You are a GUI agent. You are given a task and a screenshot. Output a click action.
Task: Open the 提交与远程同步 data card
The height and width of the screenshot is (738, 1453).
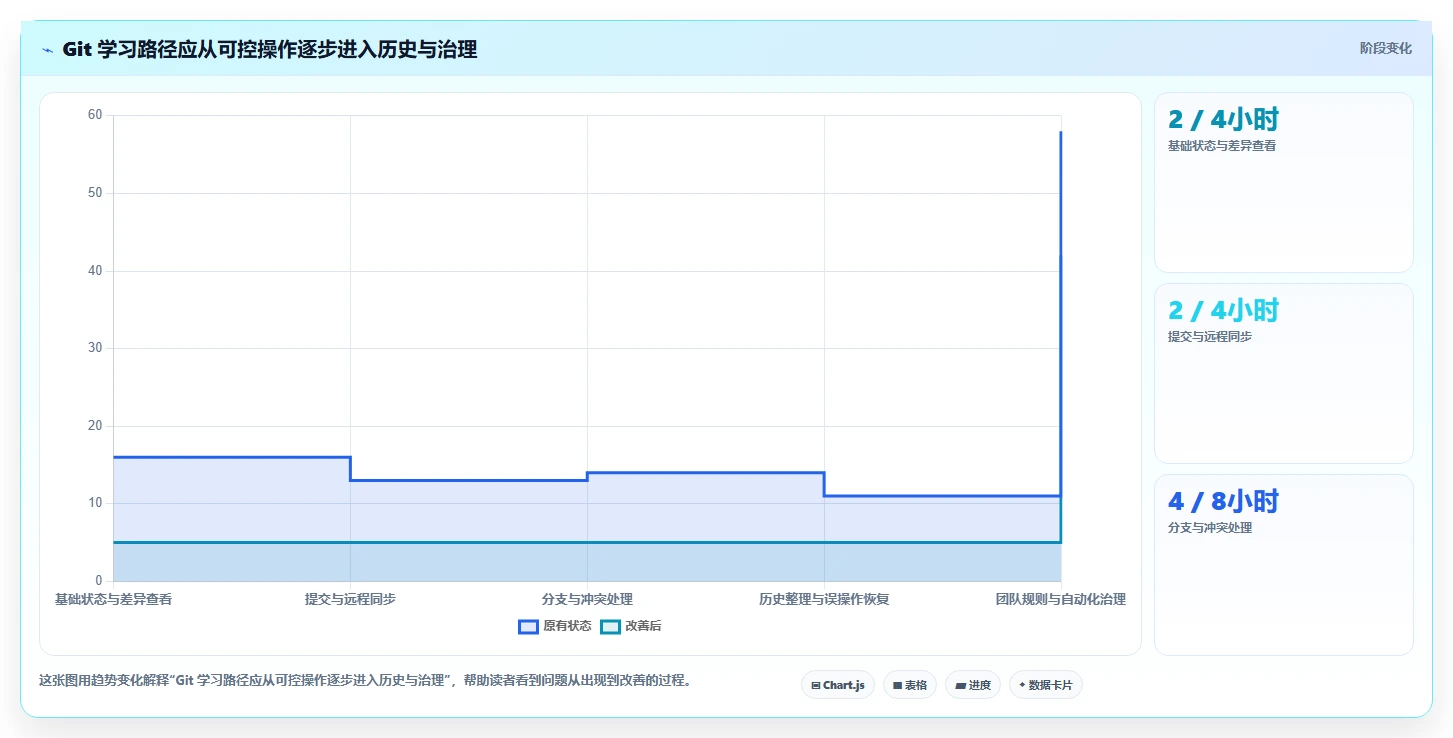[1284, 374]
